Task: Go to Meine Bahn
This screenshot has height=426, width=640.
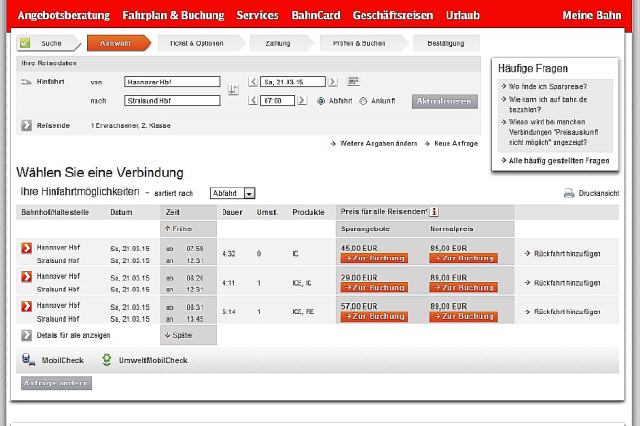Action: point(591,16)
